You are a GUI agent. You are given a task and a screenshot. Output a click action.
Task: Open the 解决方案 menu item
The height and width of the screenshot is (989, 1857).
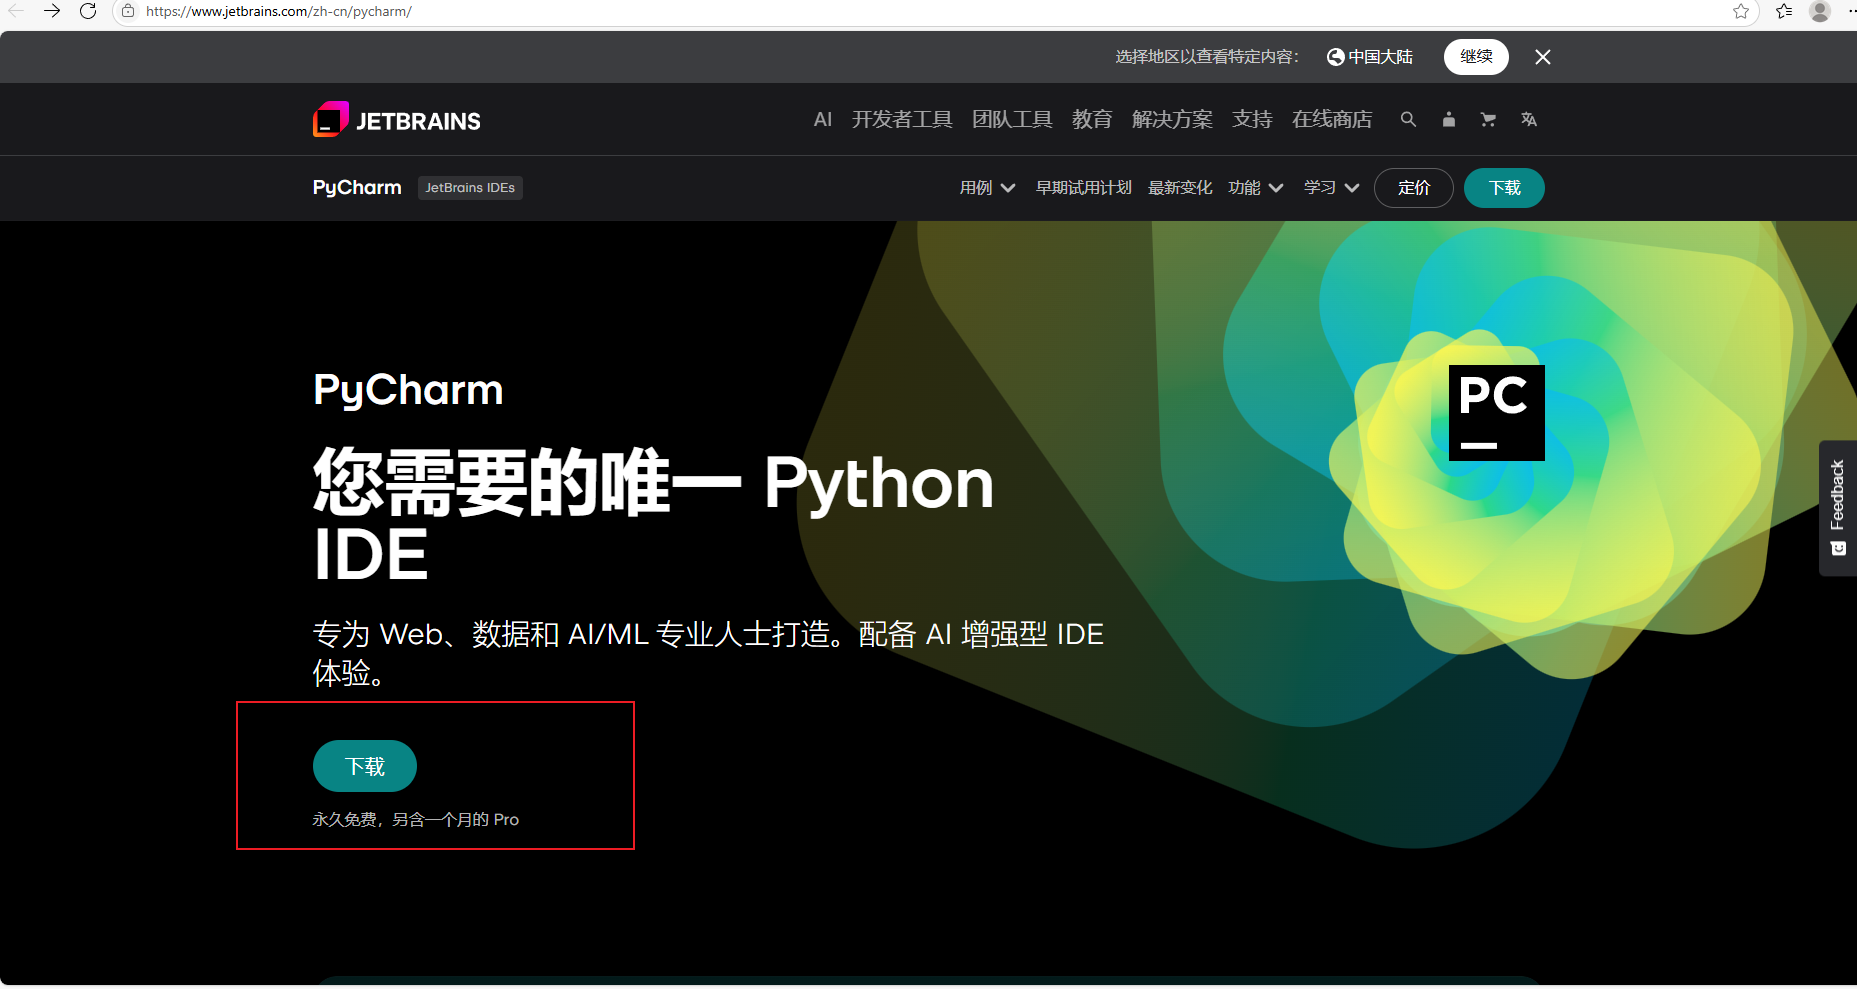1171,119
